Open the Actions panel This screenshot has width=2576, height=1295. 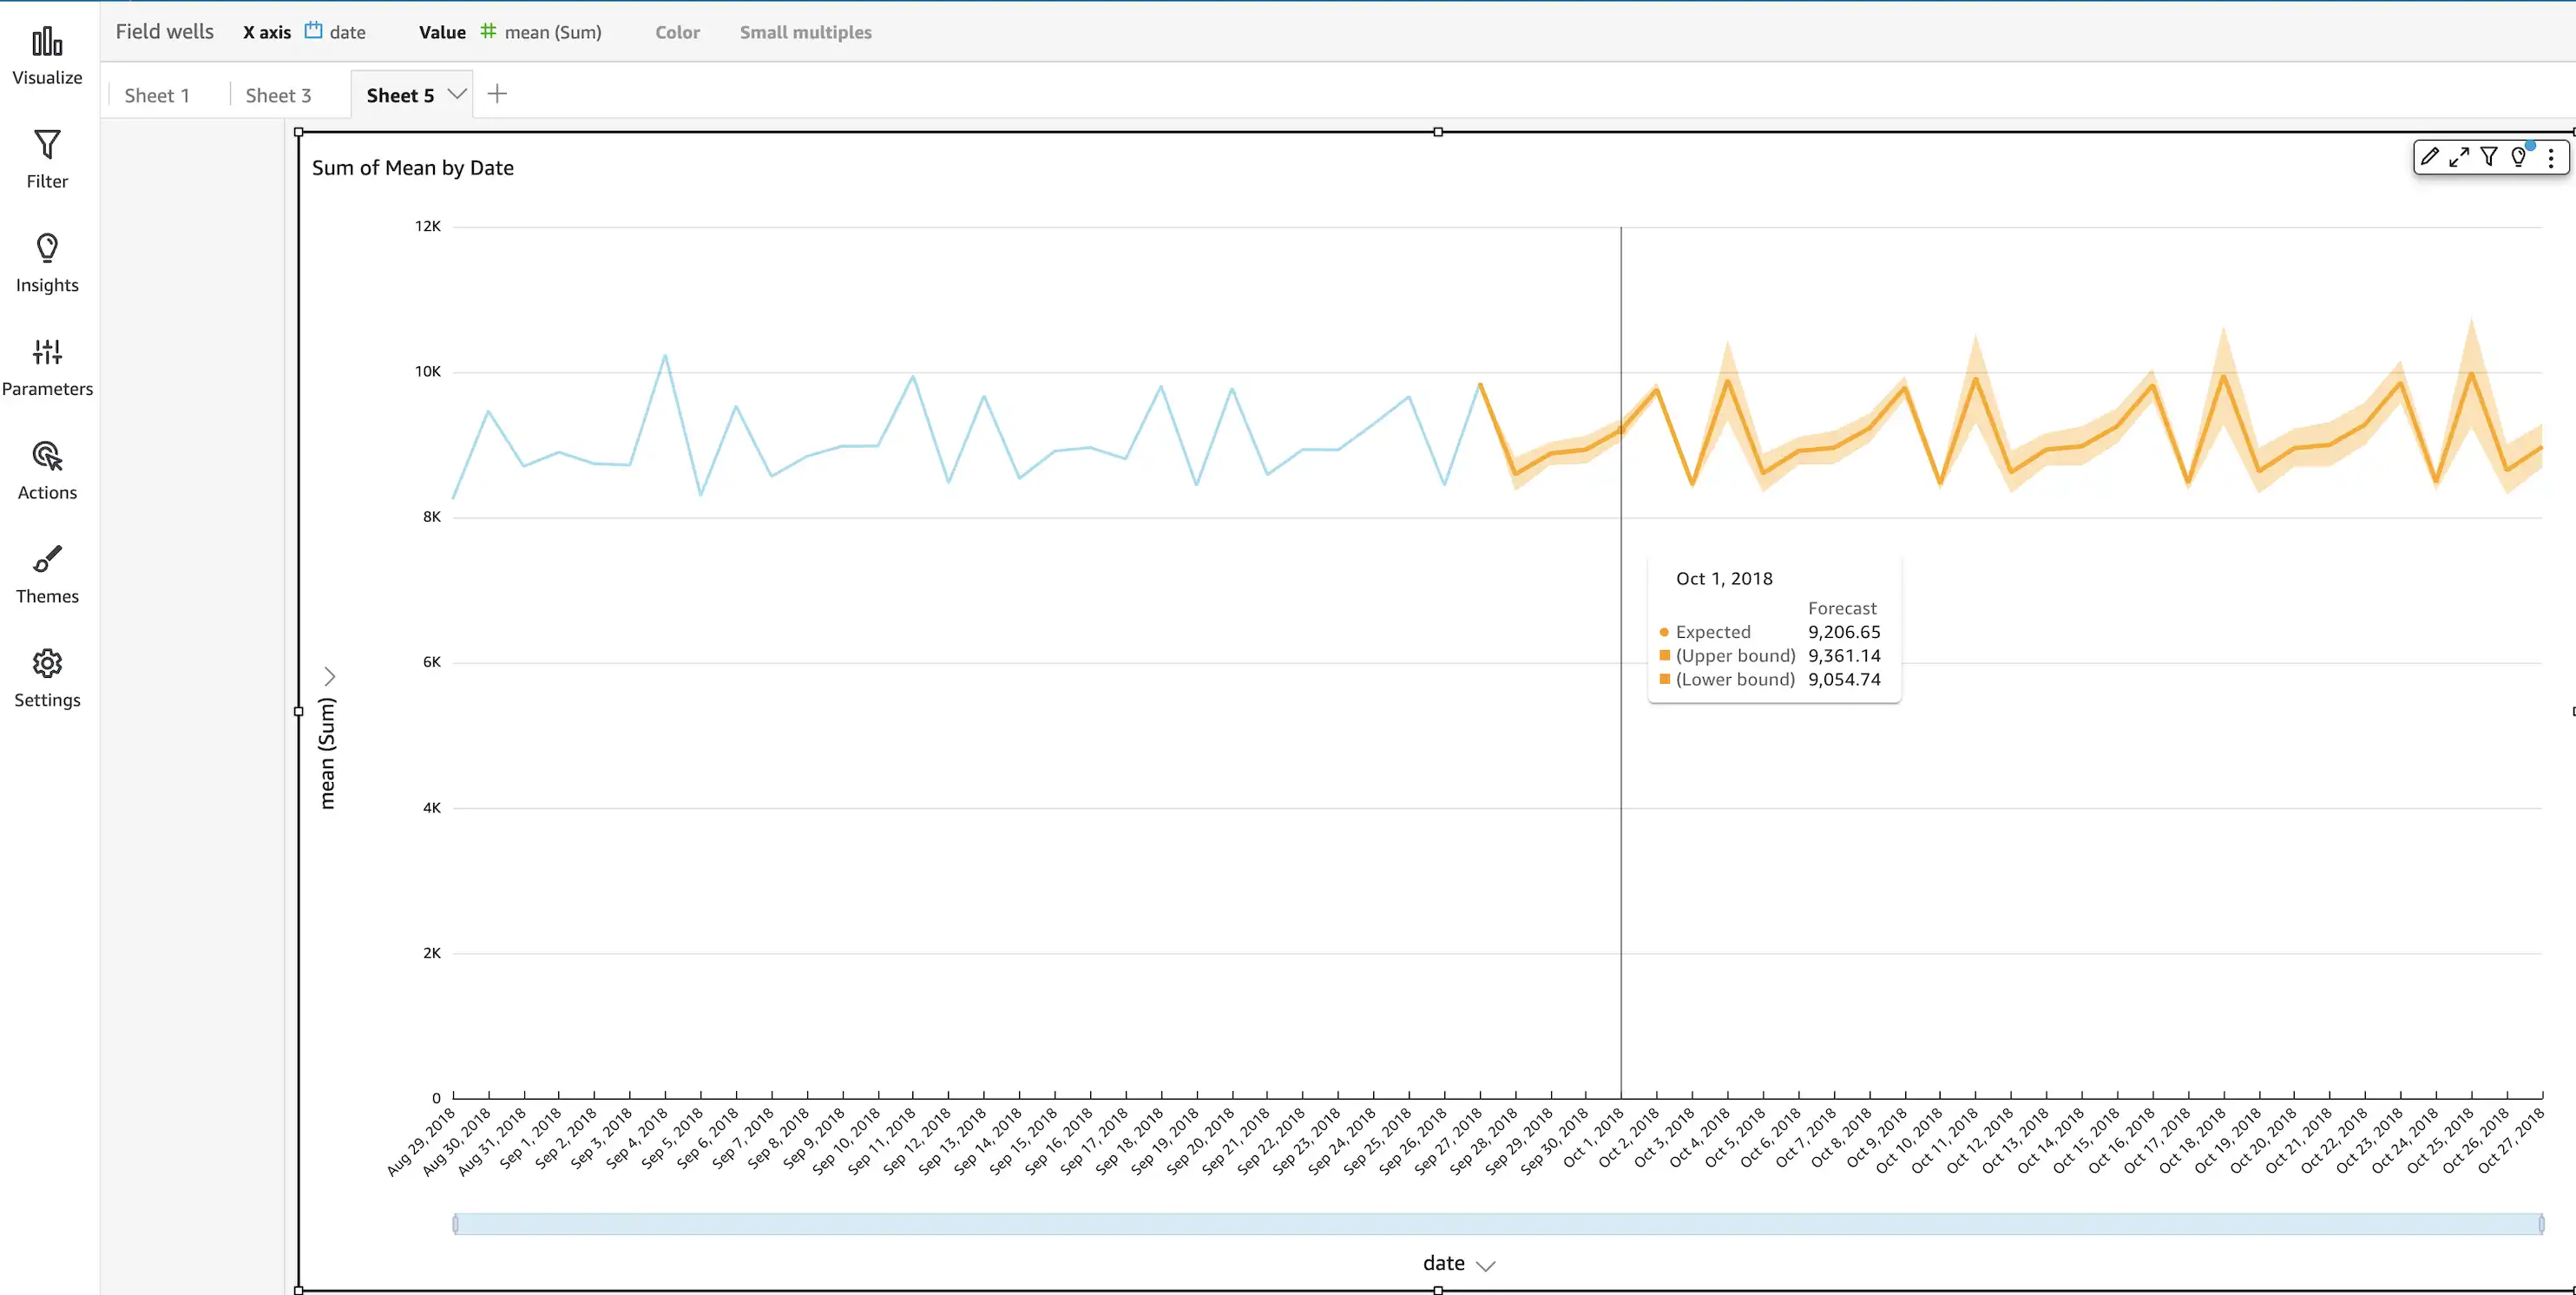[47, 471]
